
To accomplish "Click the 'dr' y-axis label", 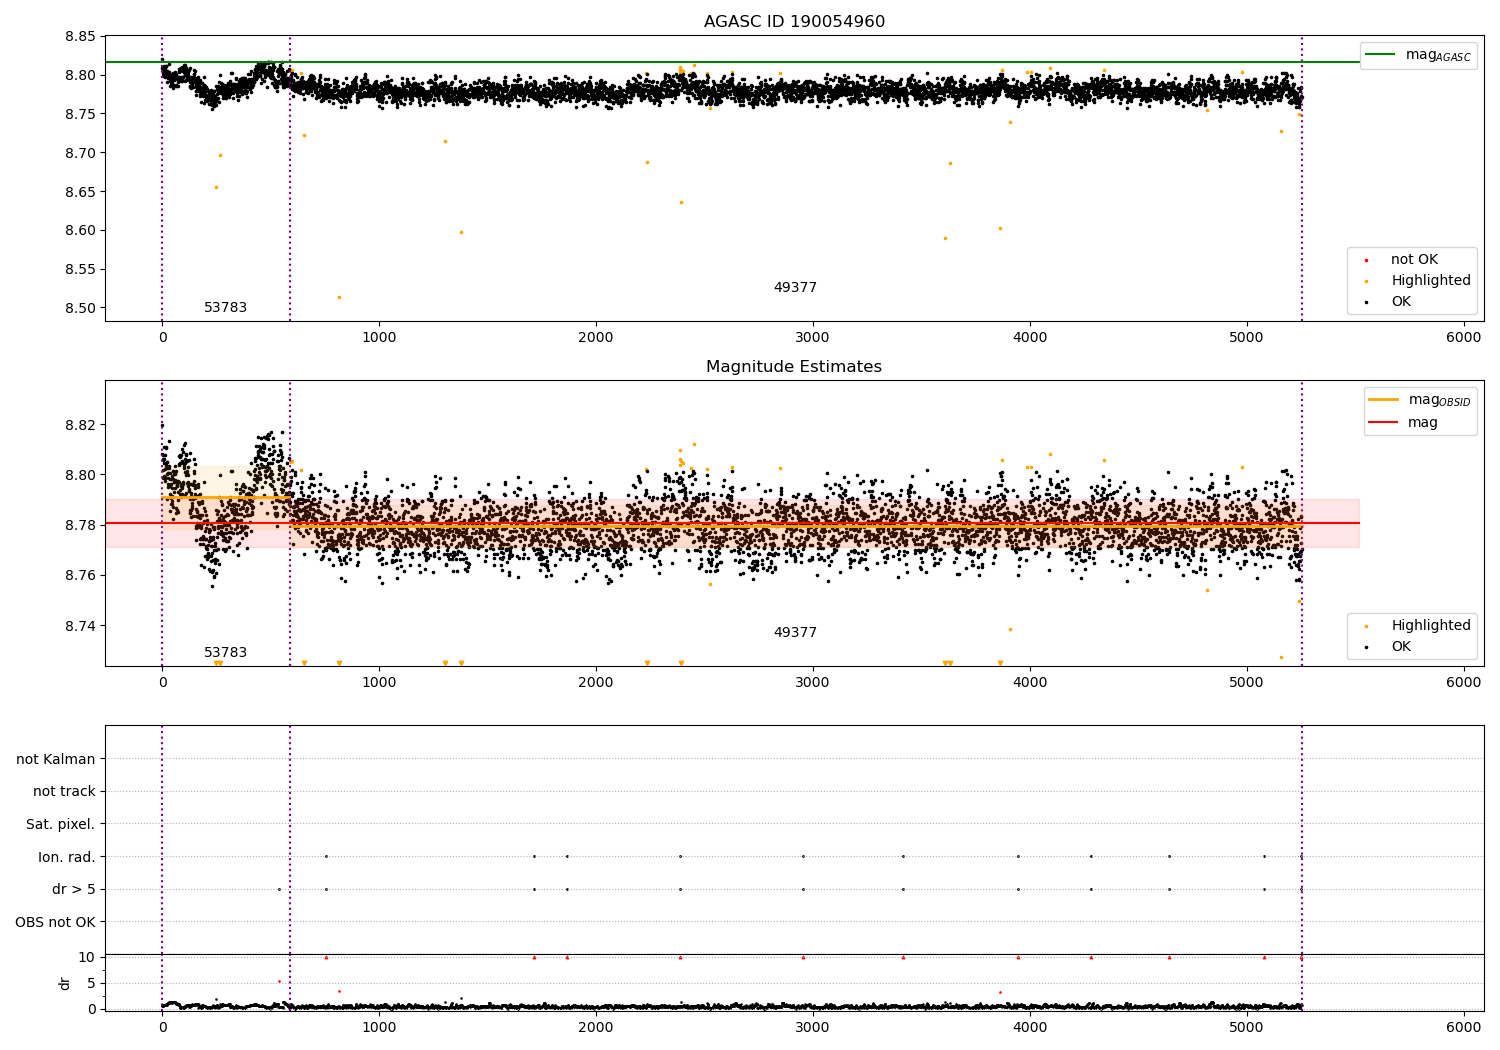I will click(65, 983).
